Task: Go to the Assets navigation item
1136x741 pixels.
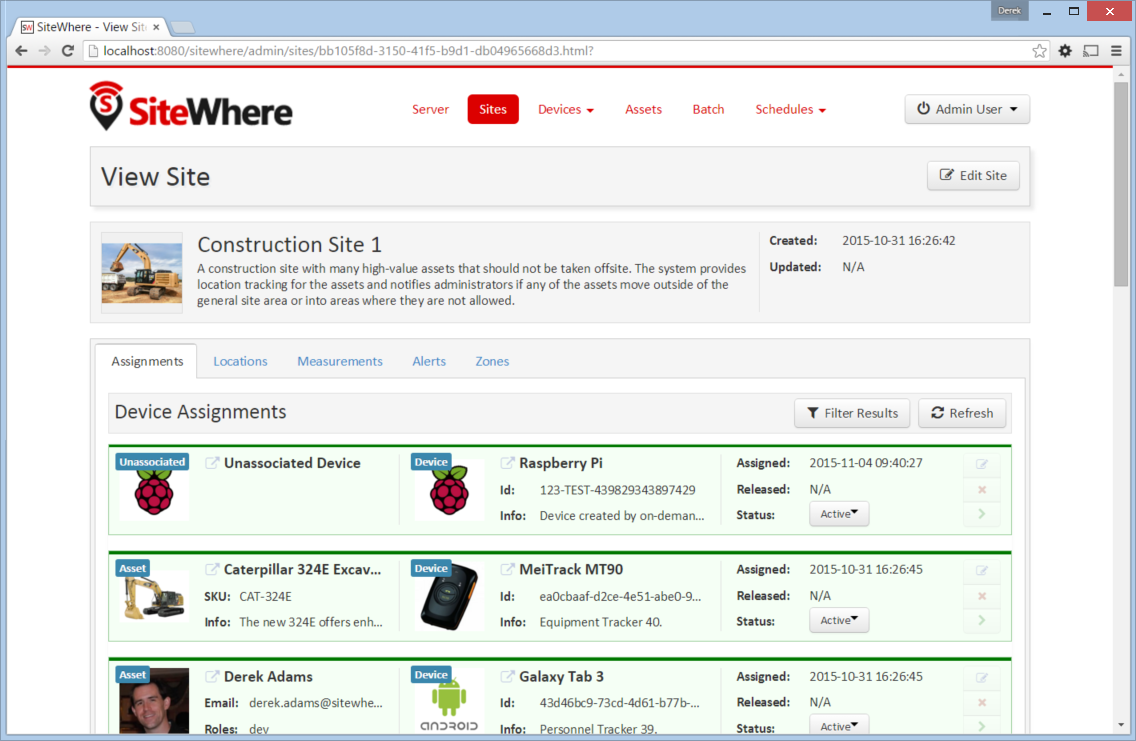Action: point(643,109)
